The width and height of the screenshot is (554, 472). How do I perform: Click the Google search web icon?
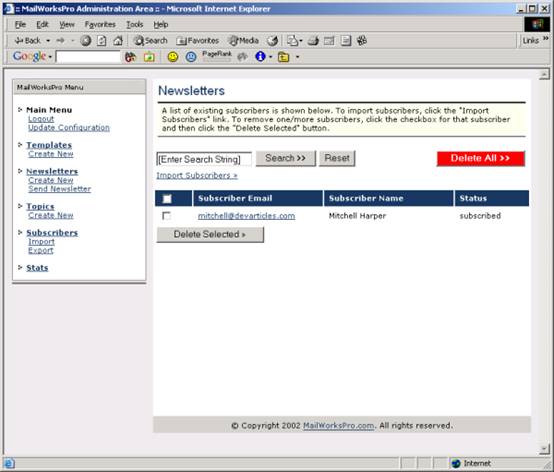[130, 57]
